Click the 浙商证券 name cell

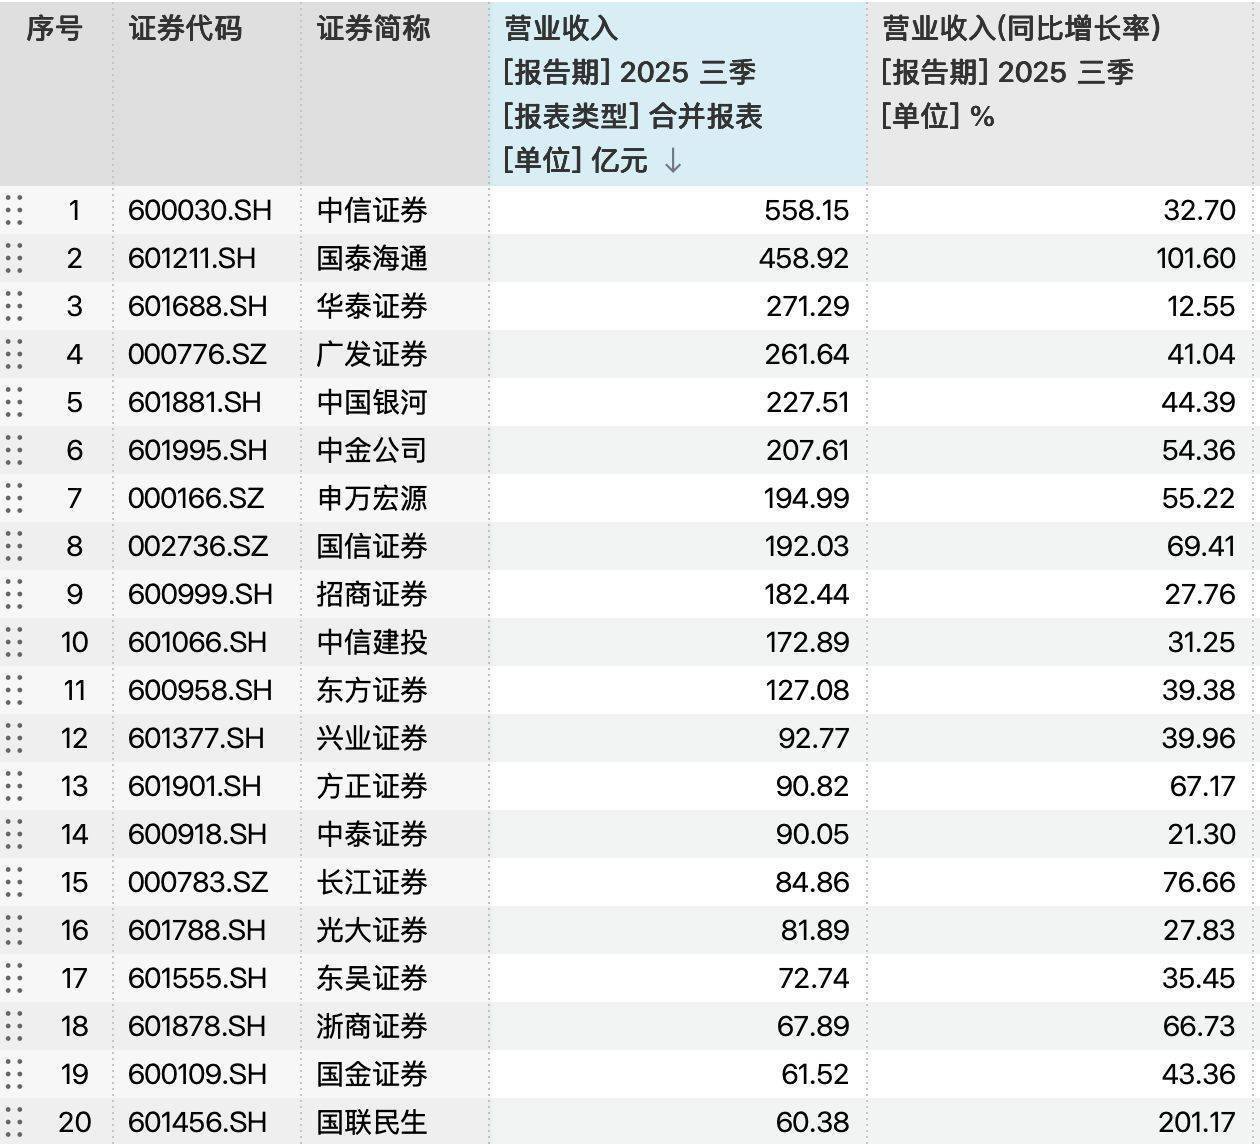pos(371,1027)
